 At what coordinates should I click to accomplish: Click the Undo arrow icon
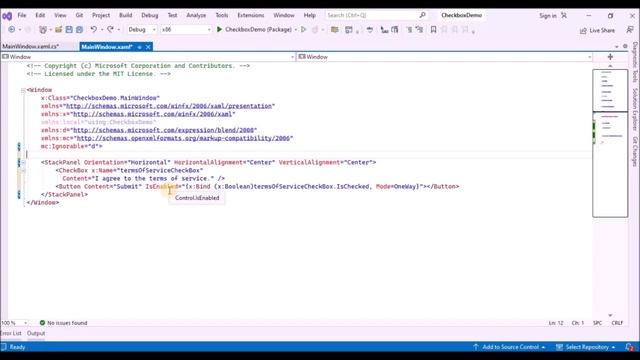[x=93, y=29]
